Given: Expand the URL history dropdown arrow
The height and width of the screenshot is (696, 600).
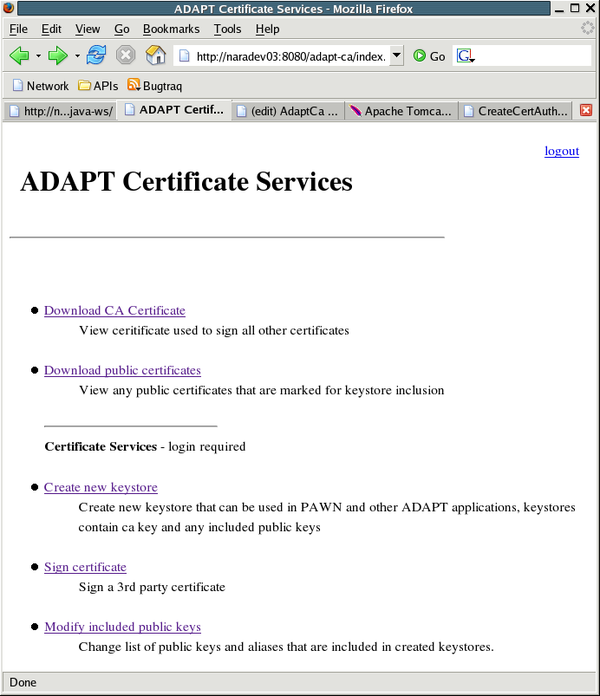Looking at the screenshot, I should pyautogui.click(x=396, y=56).
